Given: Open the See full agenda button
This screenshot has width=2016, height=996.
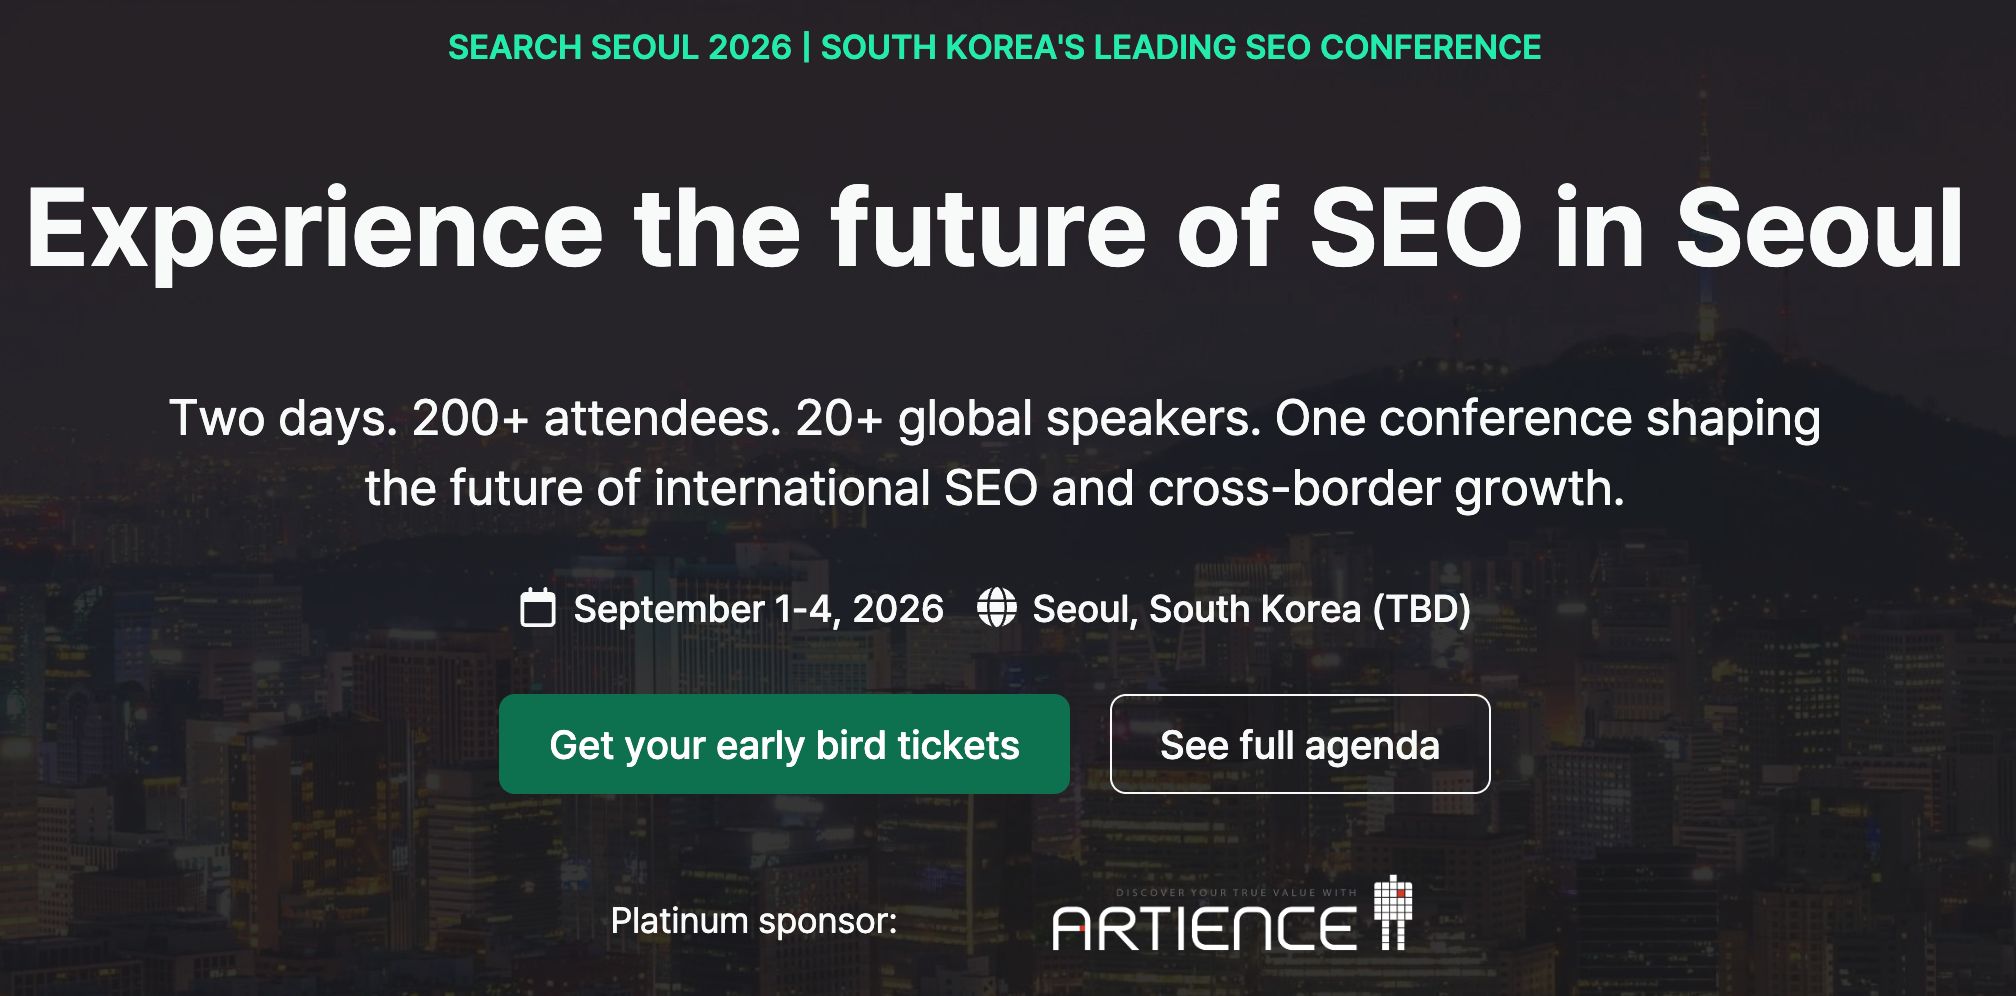Looking at the screenshot, I should click(1299, 744).
